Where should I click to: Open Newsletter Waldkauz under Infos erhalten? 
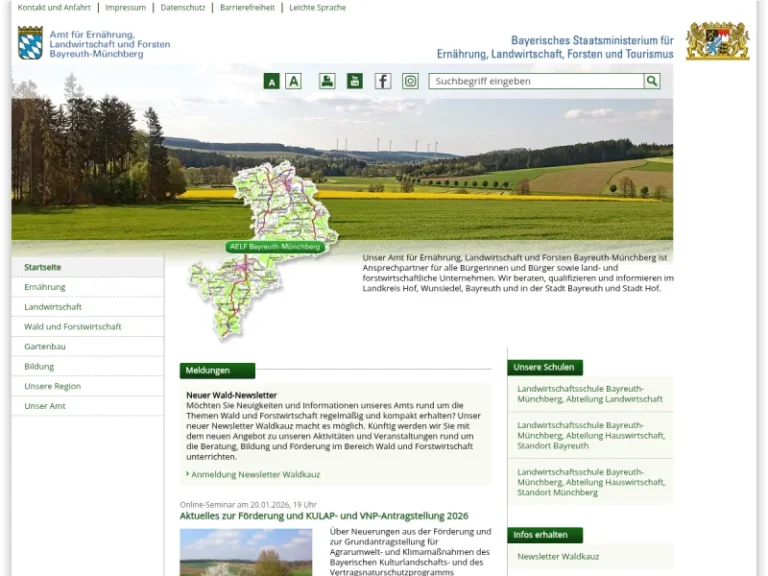[558, 556]
